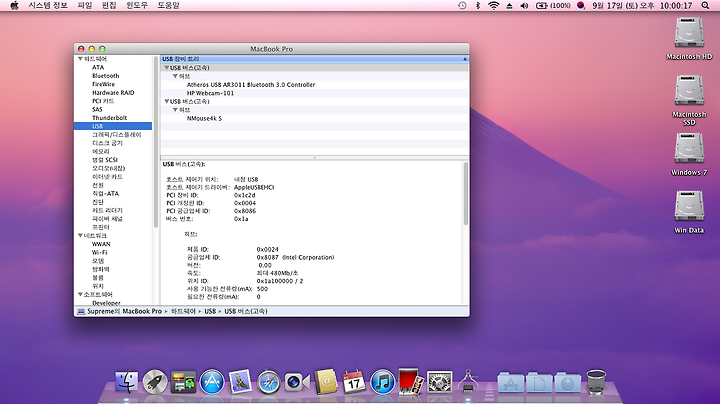Open Address Book in the Dock
This screenshot has height=404, width=720.
326,382
